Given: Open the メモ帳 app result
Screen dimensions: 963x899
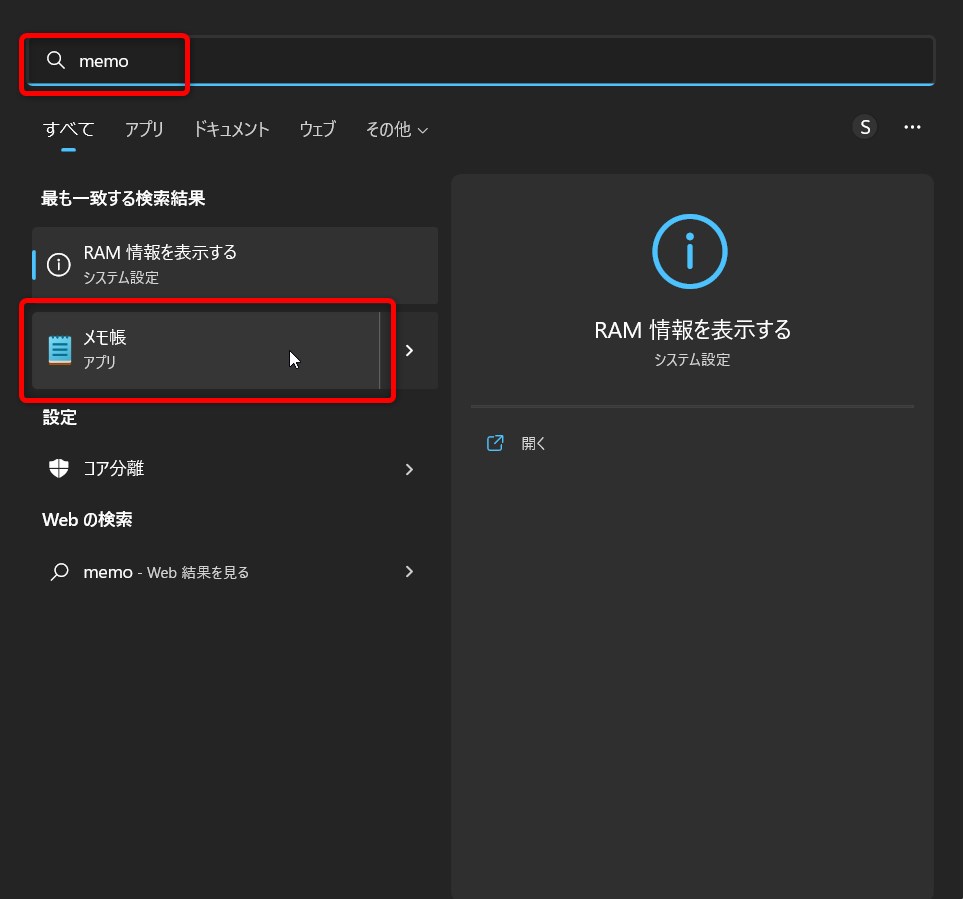Looking at the screenshot, I should (206, 350).
